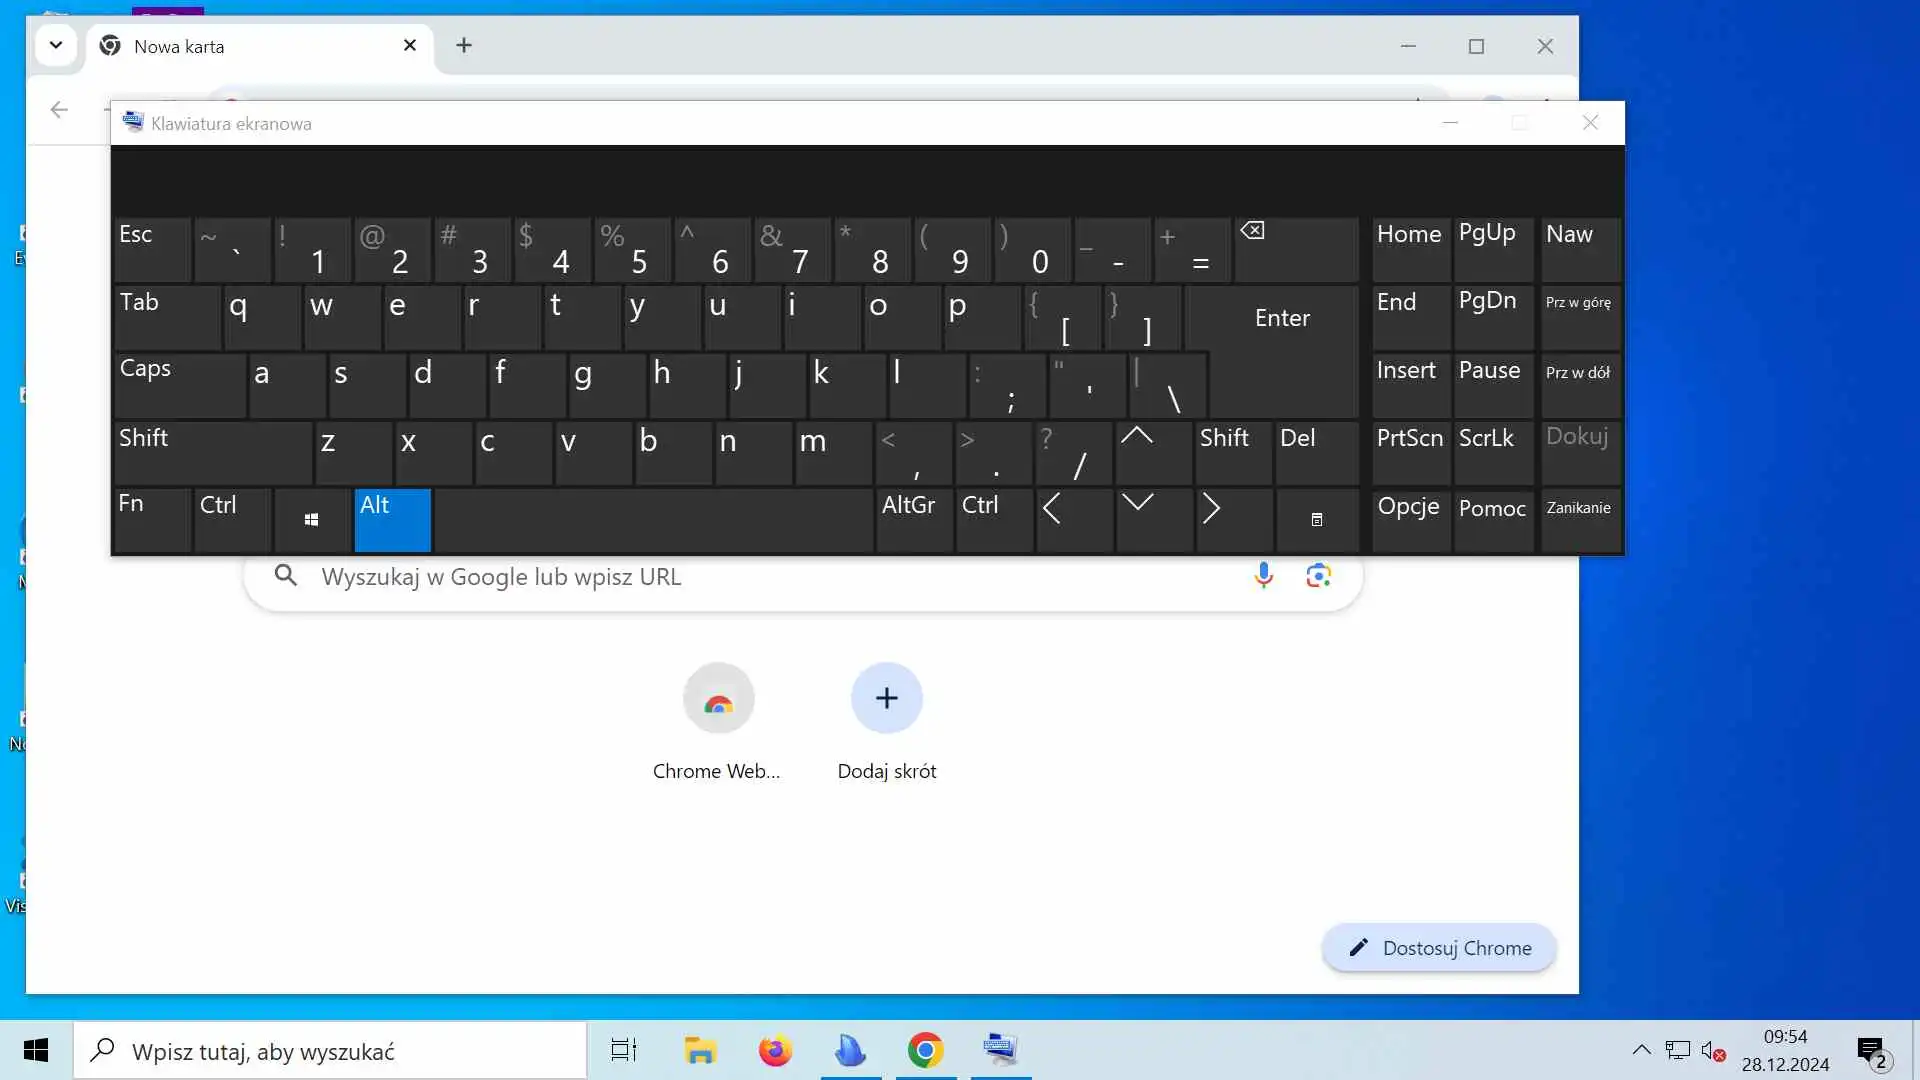Viewport: 1920px width, 1080px height.
Task: Open File Explorer from the taskbar
Action: tap(700, 1050)
